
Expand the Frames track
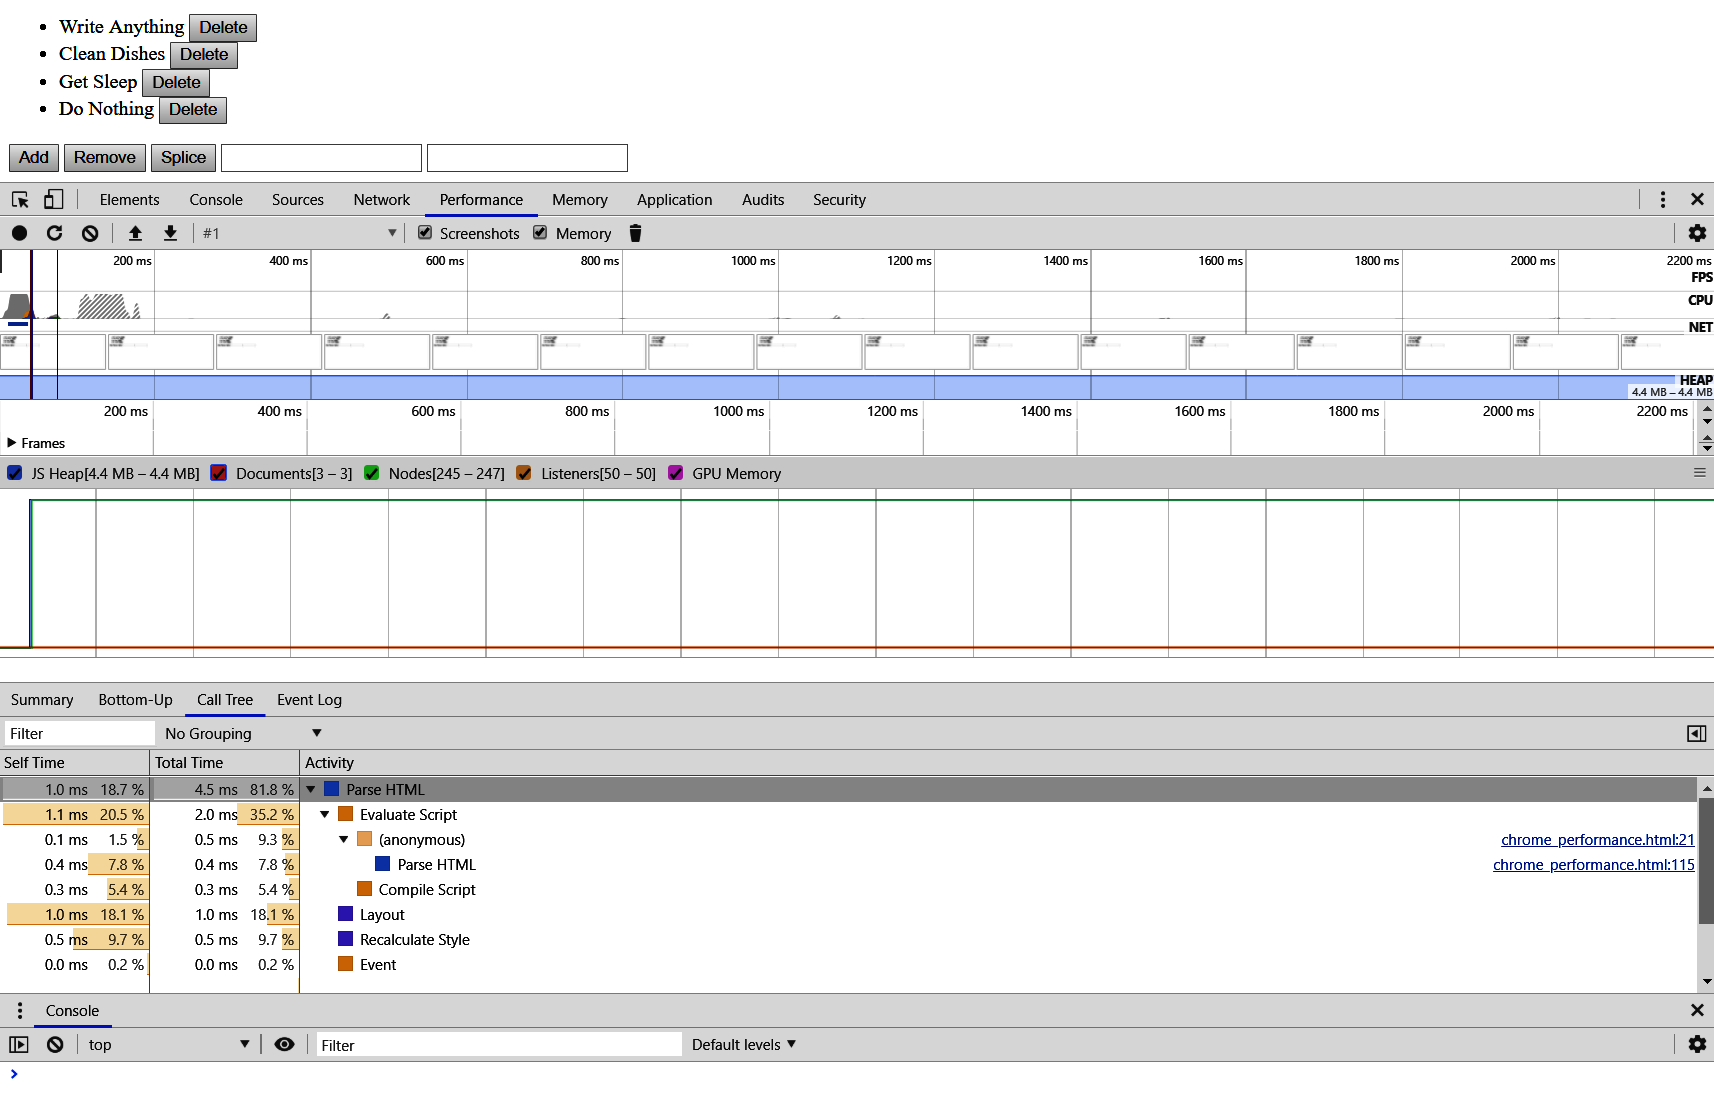pos(12,443)
